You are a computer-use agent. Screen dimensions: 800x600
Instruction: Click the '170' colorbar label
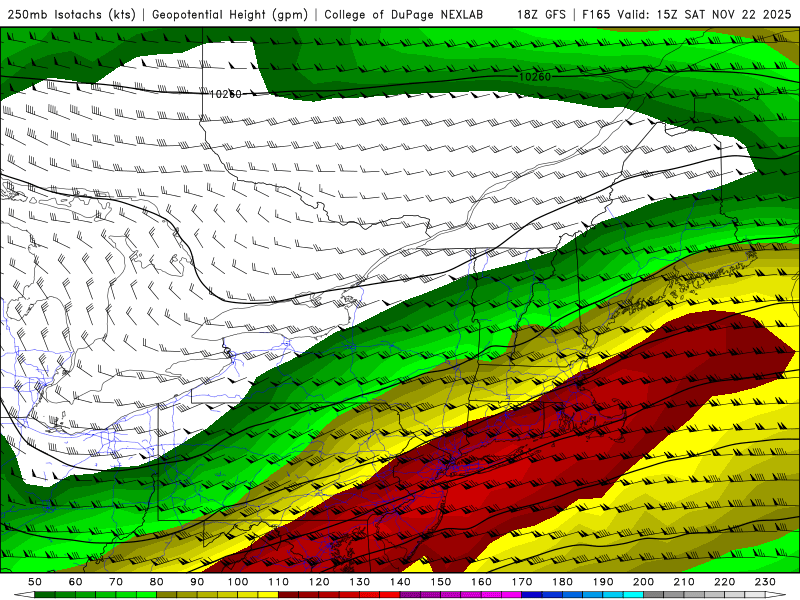pyautogui.click(x=521, y=582)
